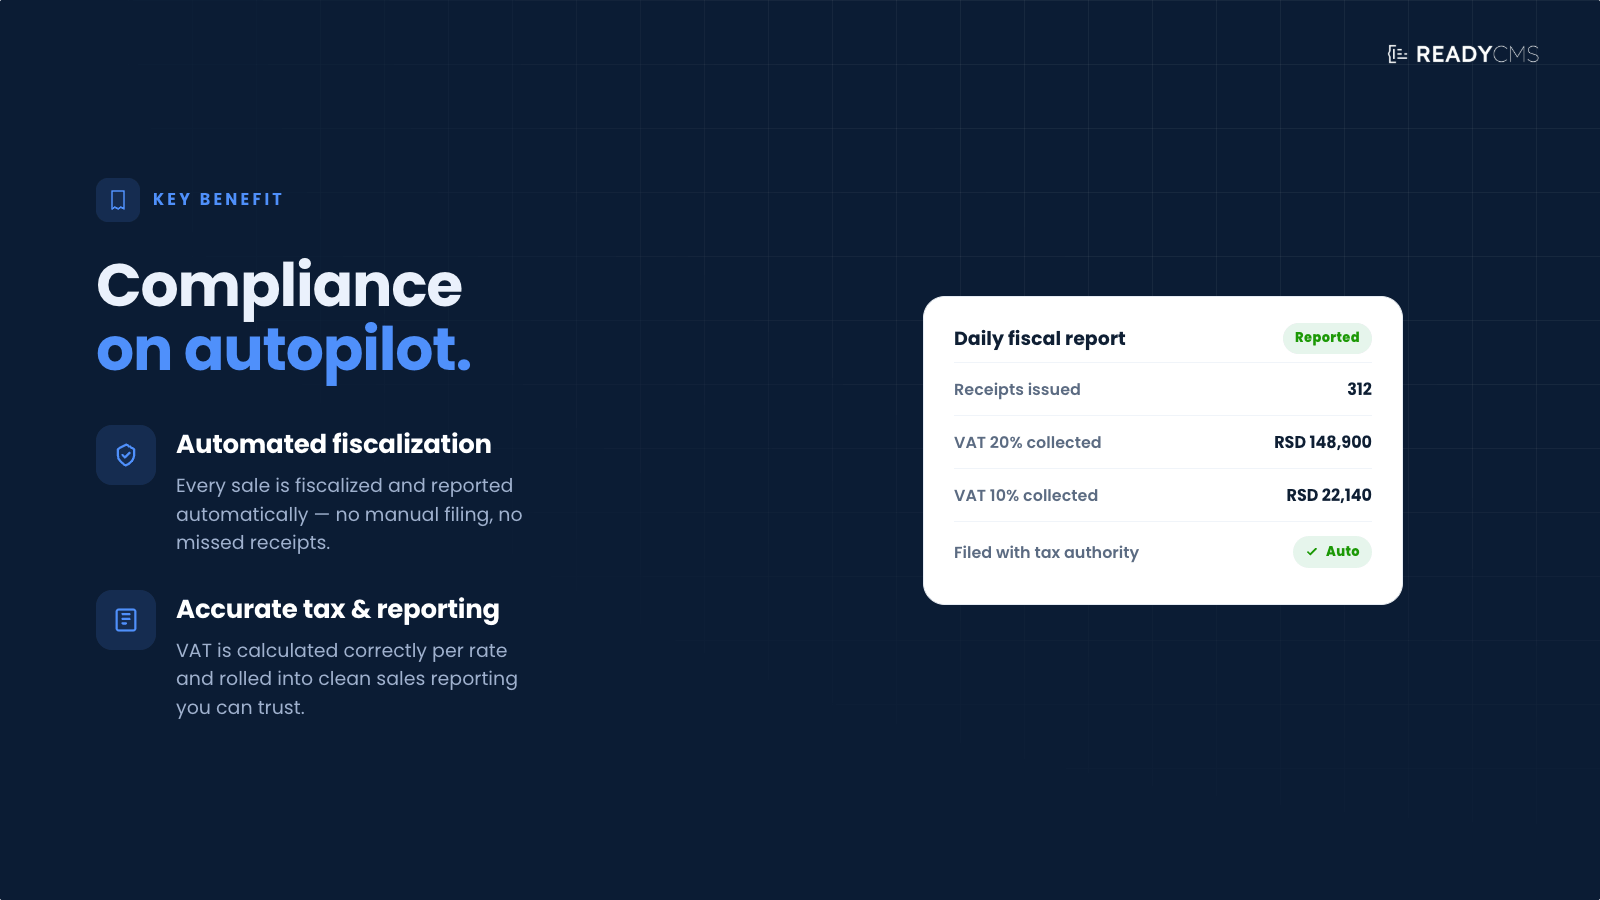
Task: Select the Daily fiscal report title
Action: 1040,339
